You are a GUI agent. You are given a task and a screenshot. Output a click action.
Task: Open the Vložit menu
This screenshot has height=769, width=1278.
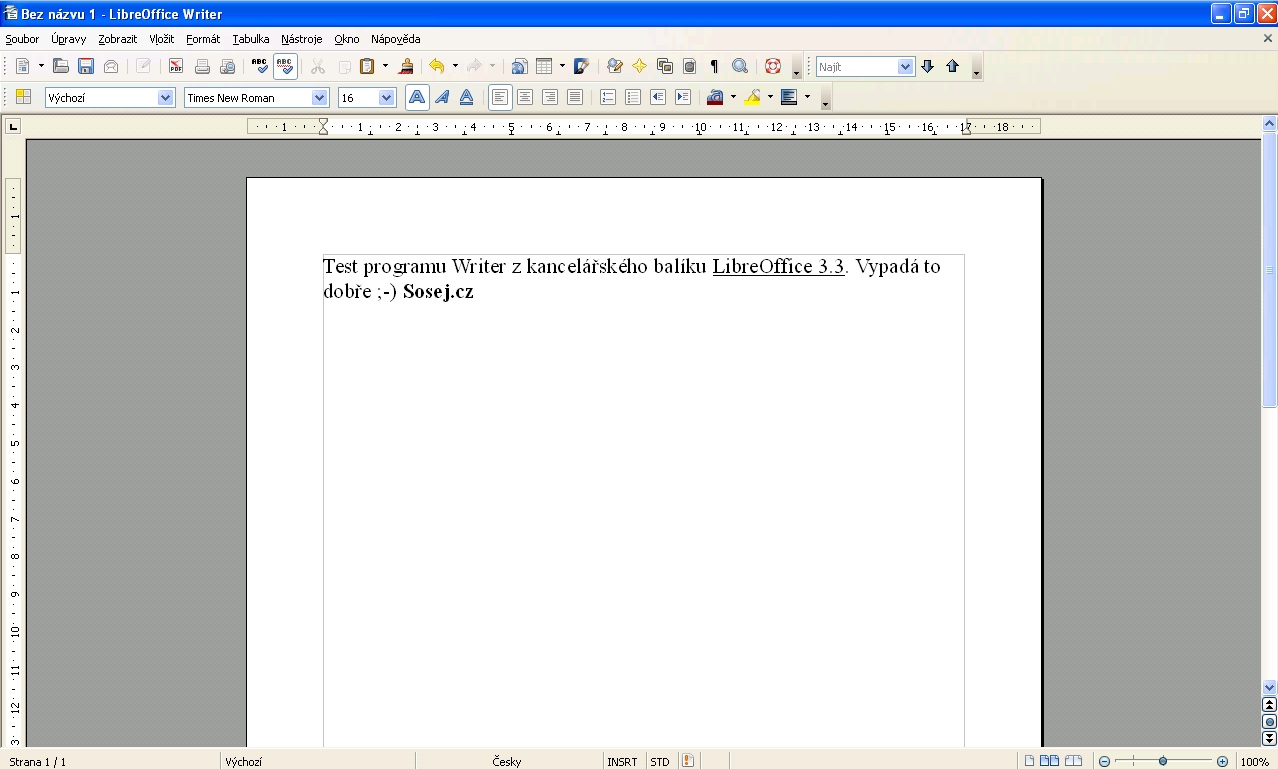[162, 39]
